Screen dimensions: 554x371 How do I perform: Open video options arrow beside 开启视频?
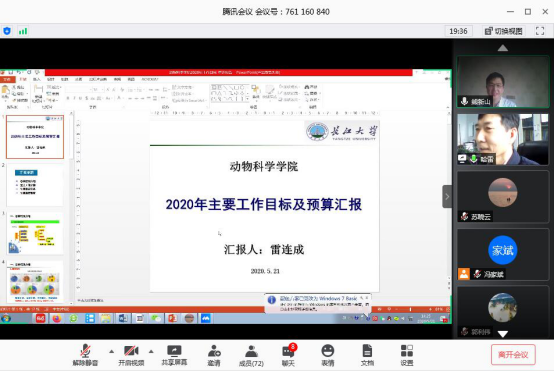point(151,352)
